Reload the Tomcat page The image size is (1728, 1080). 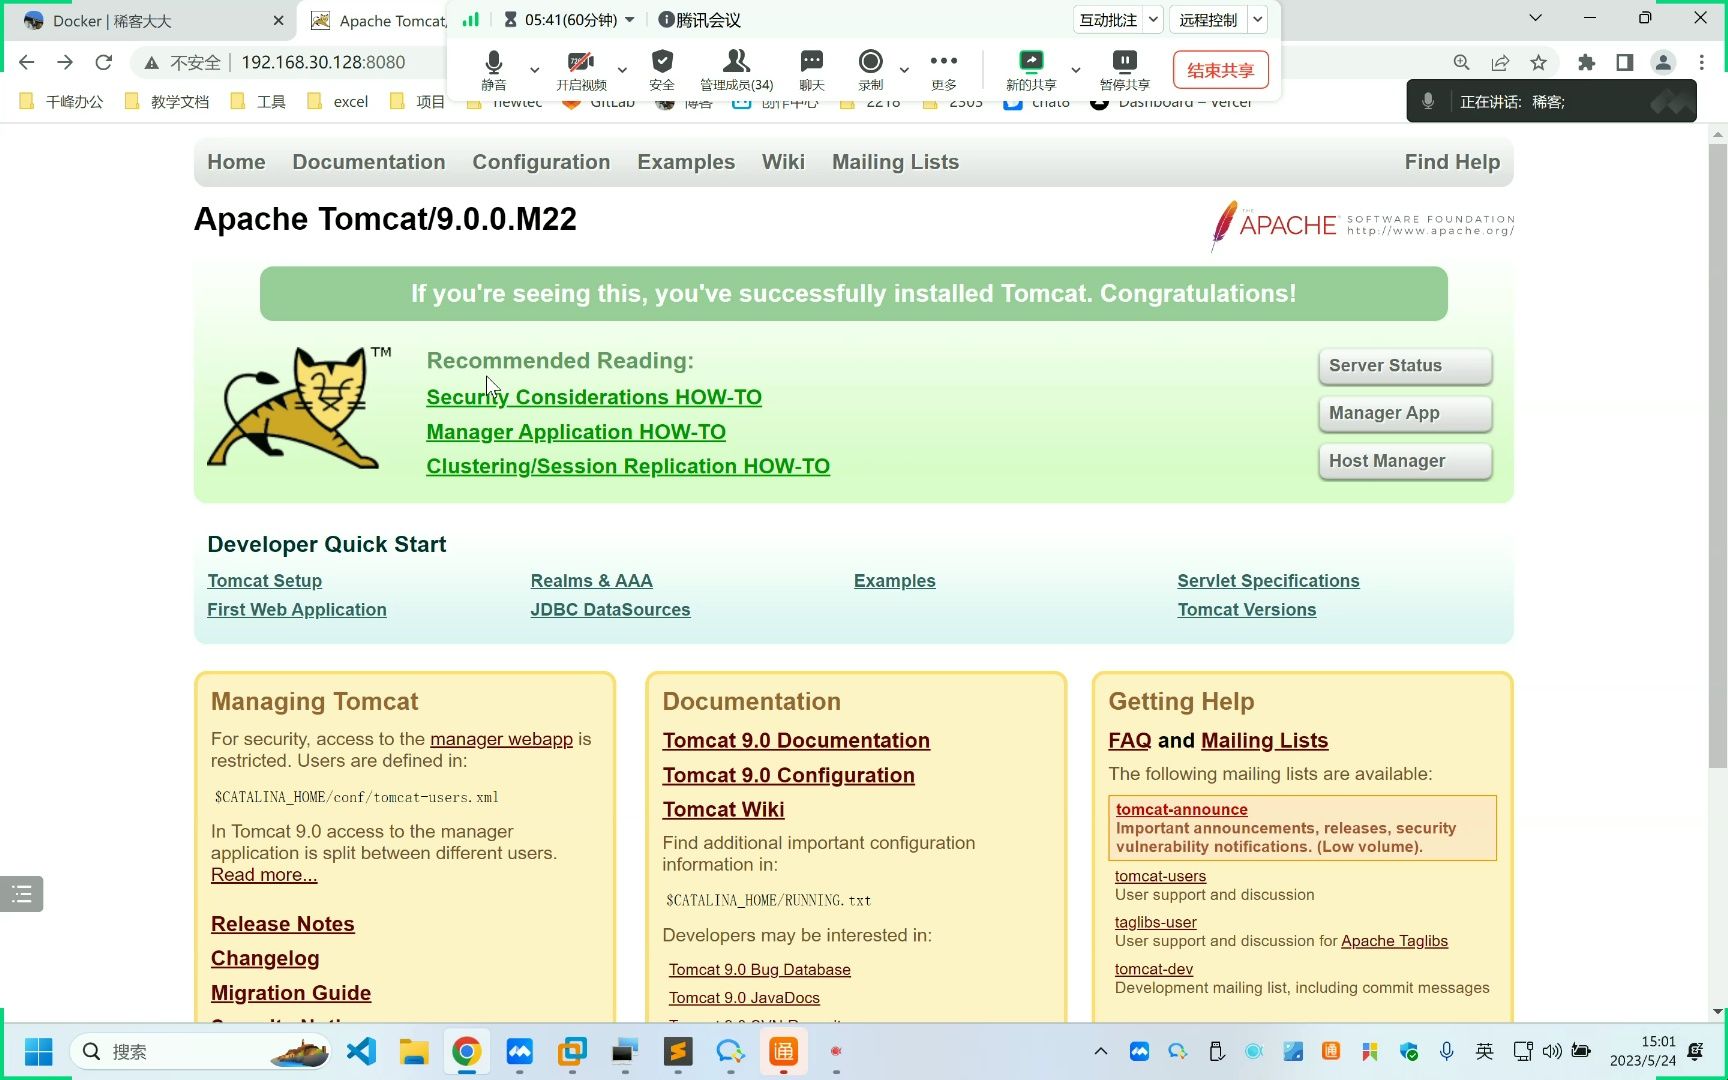coord(103,62)
